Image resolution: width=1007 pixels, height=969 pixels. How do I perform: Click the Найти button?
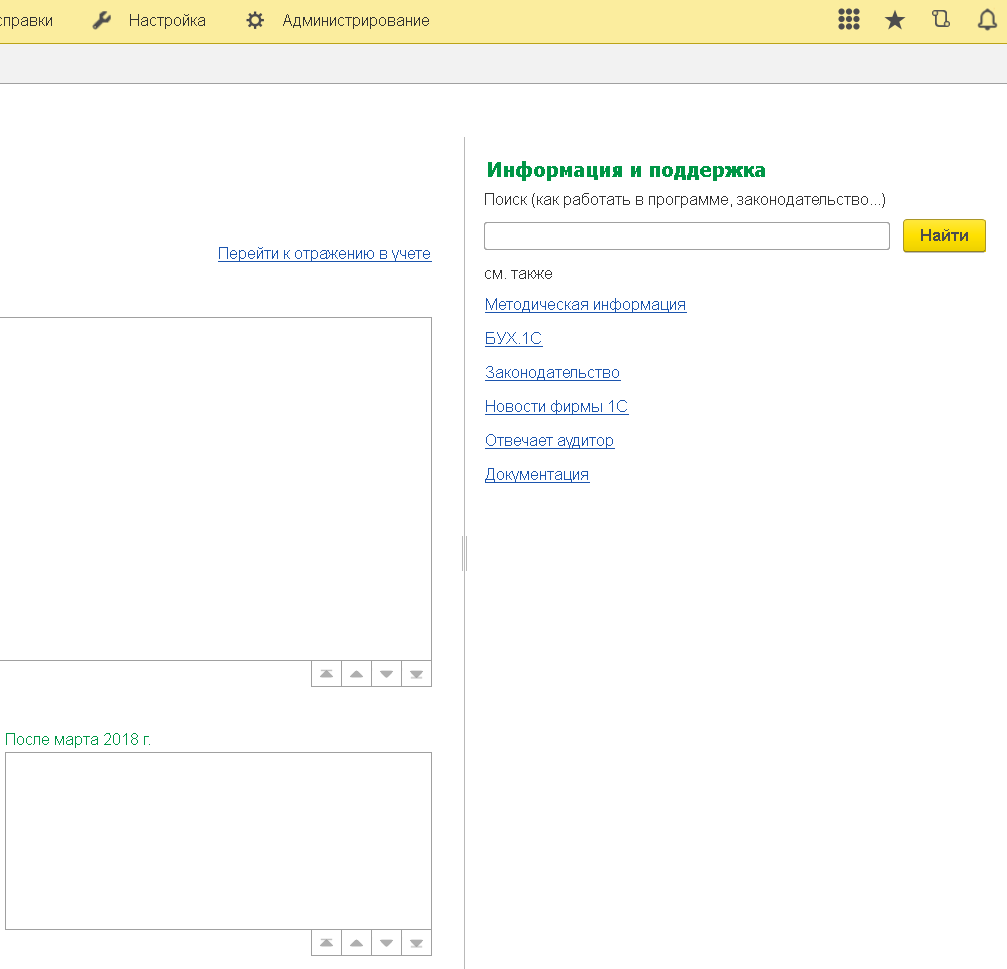click(x=944, y=236)
